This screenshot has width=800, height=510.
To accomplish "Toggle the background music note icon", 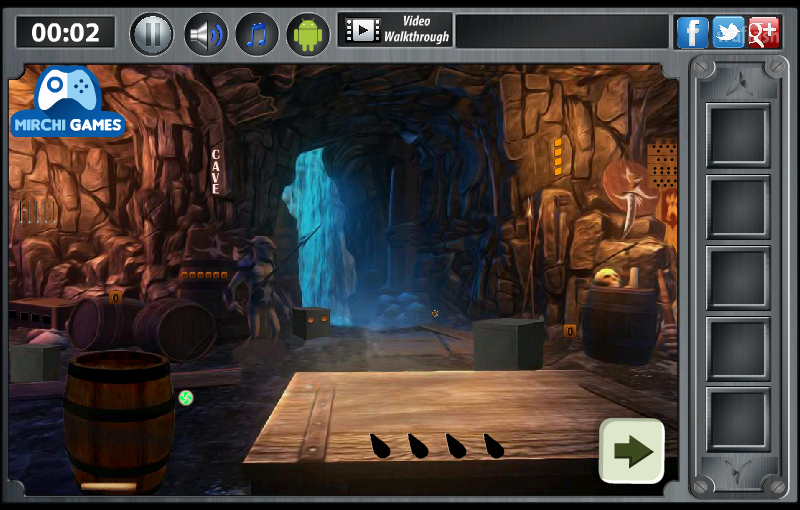I will coord(257,34).
